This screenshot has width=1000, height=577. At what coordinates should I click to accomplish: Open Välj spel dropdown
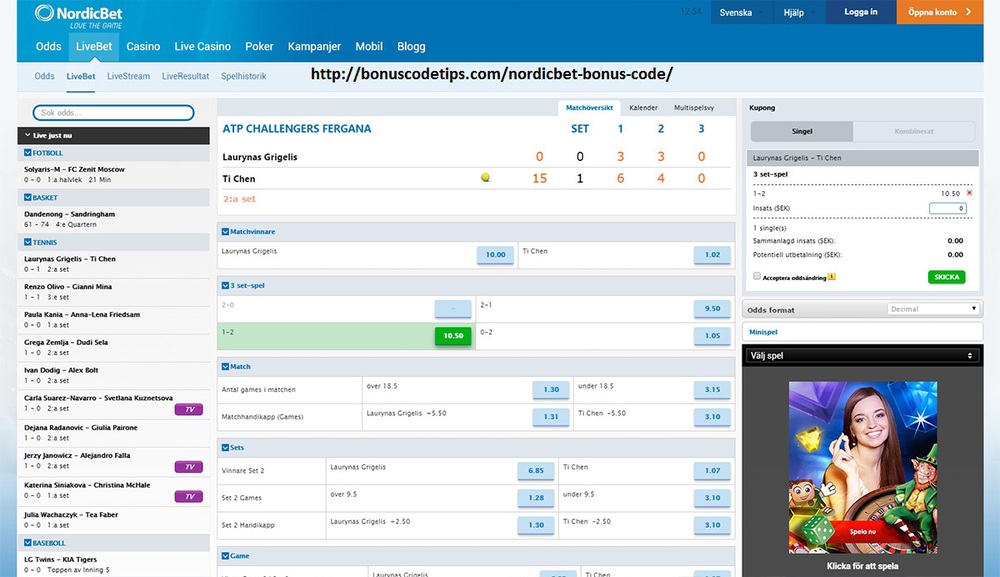[862, 356]
